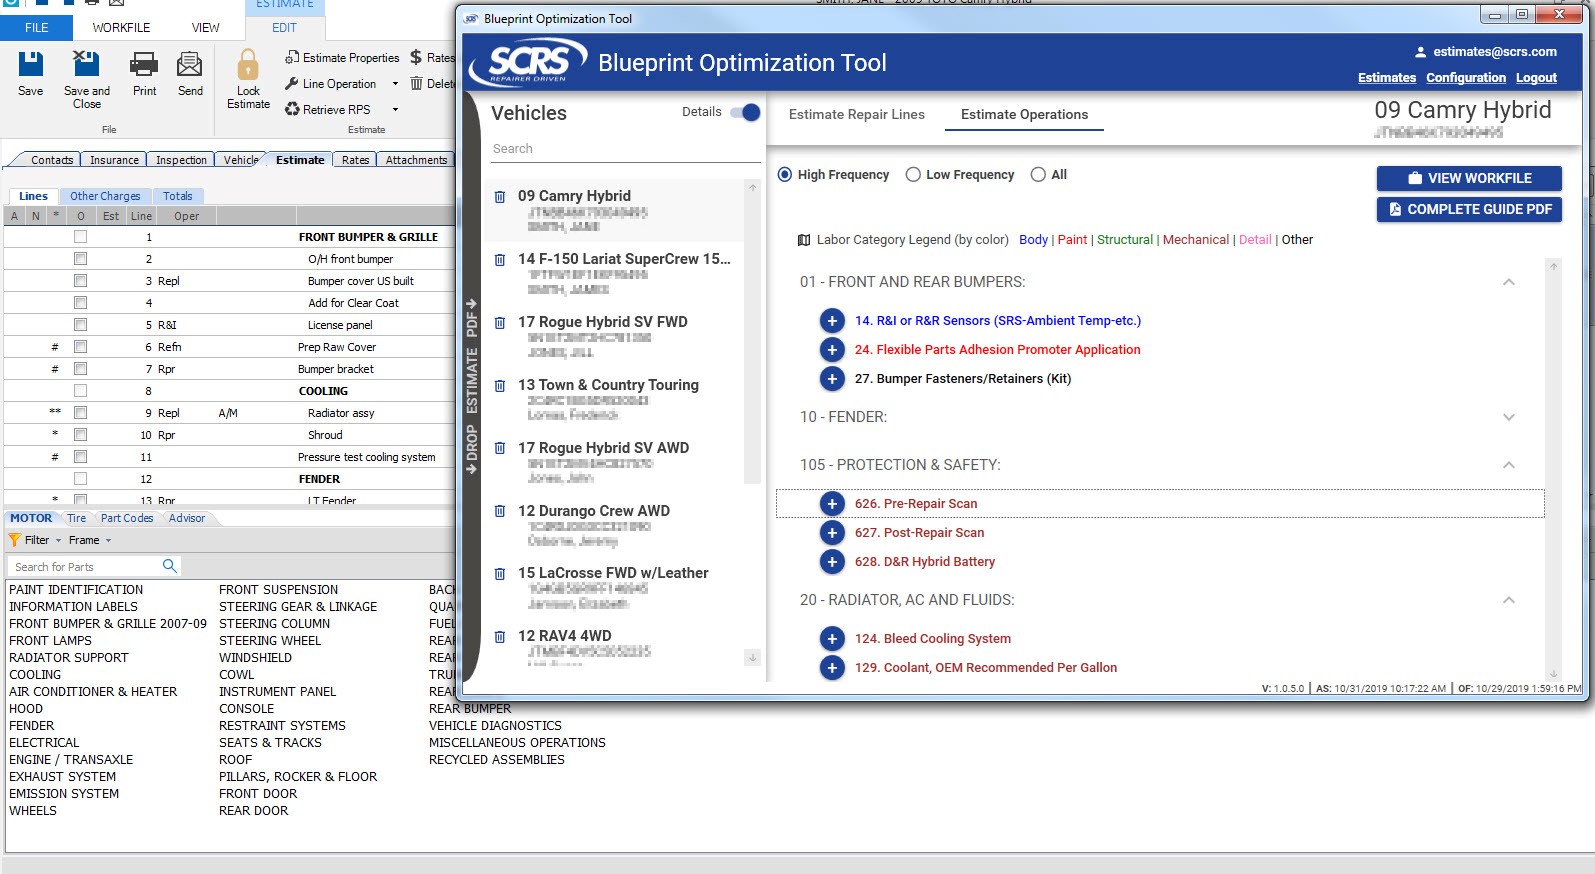The width and height of the screenshot is (1595, 874).
Task: Click the Print icon
Action: [144, 65]
